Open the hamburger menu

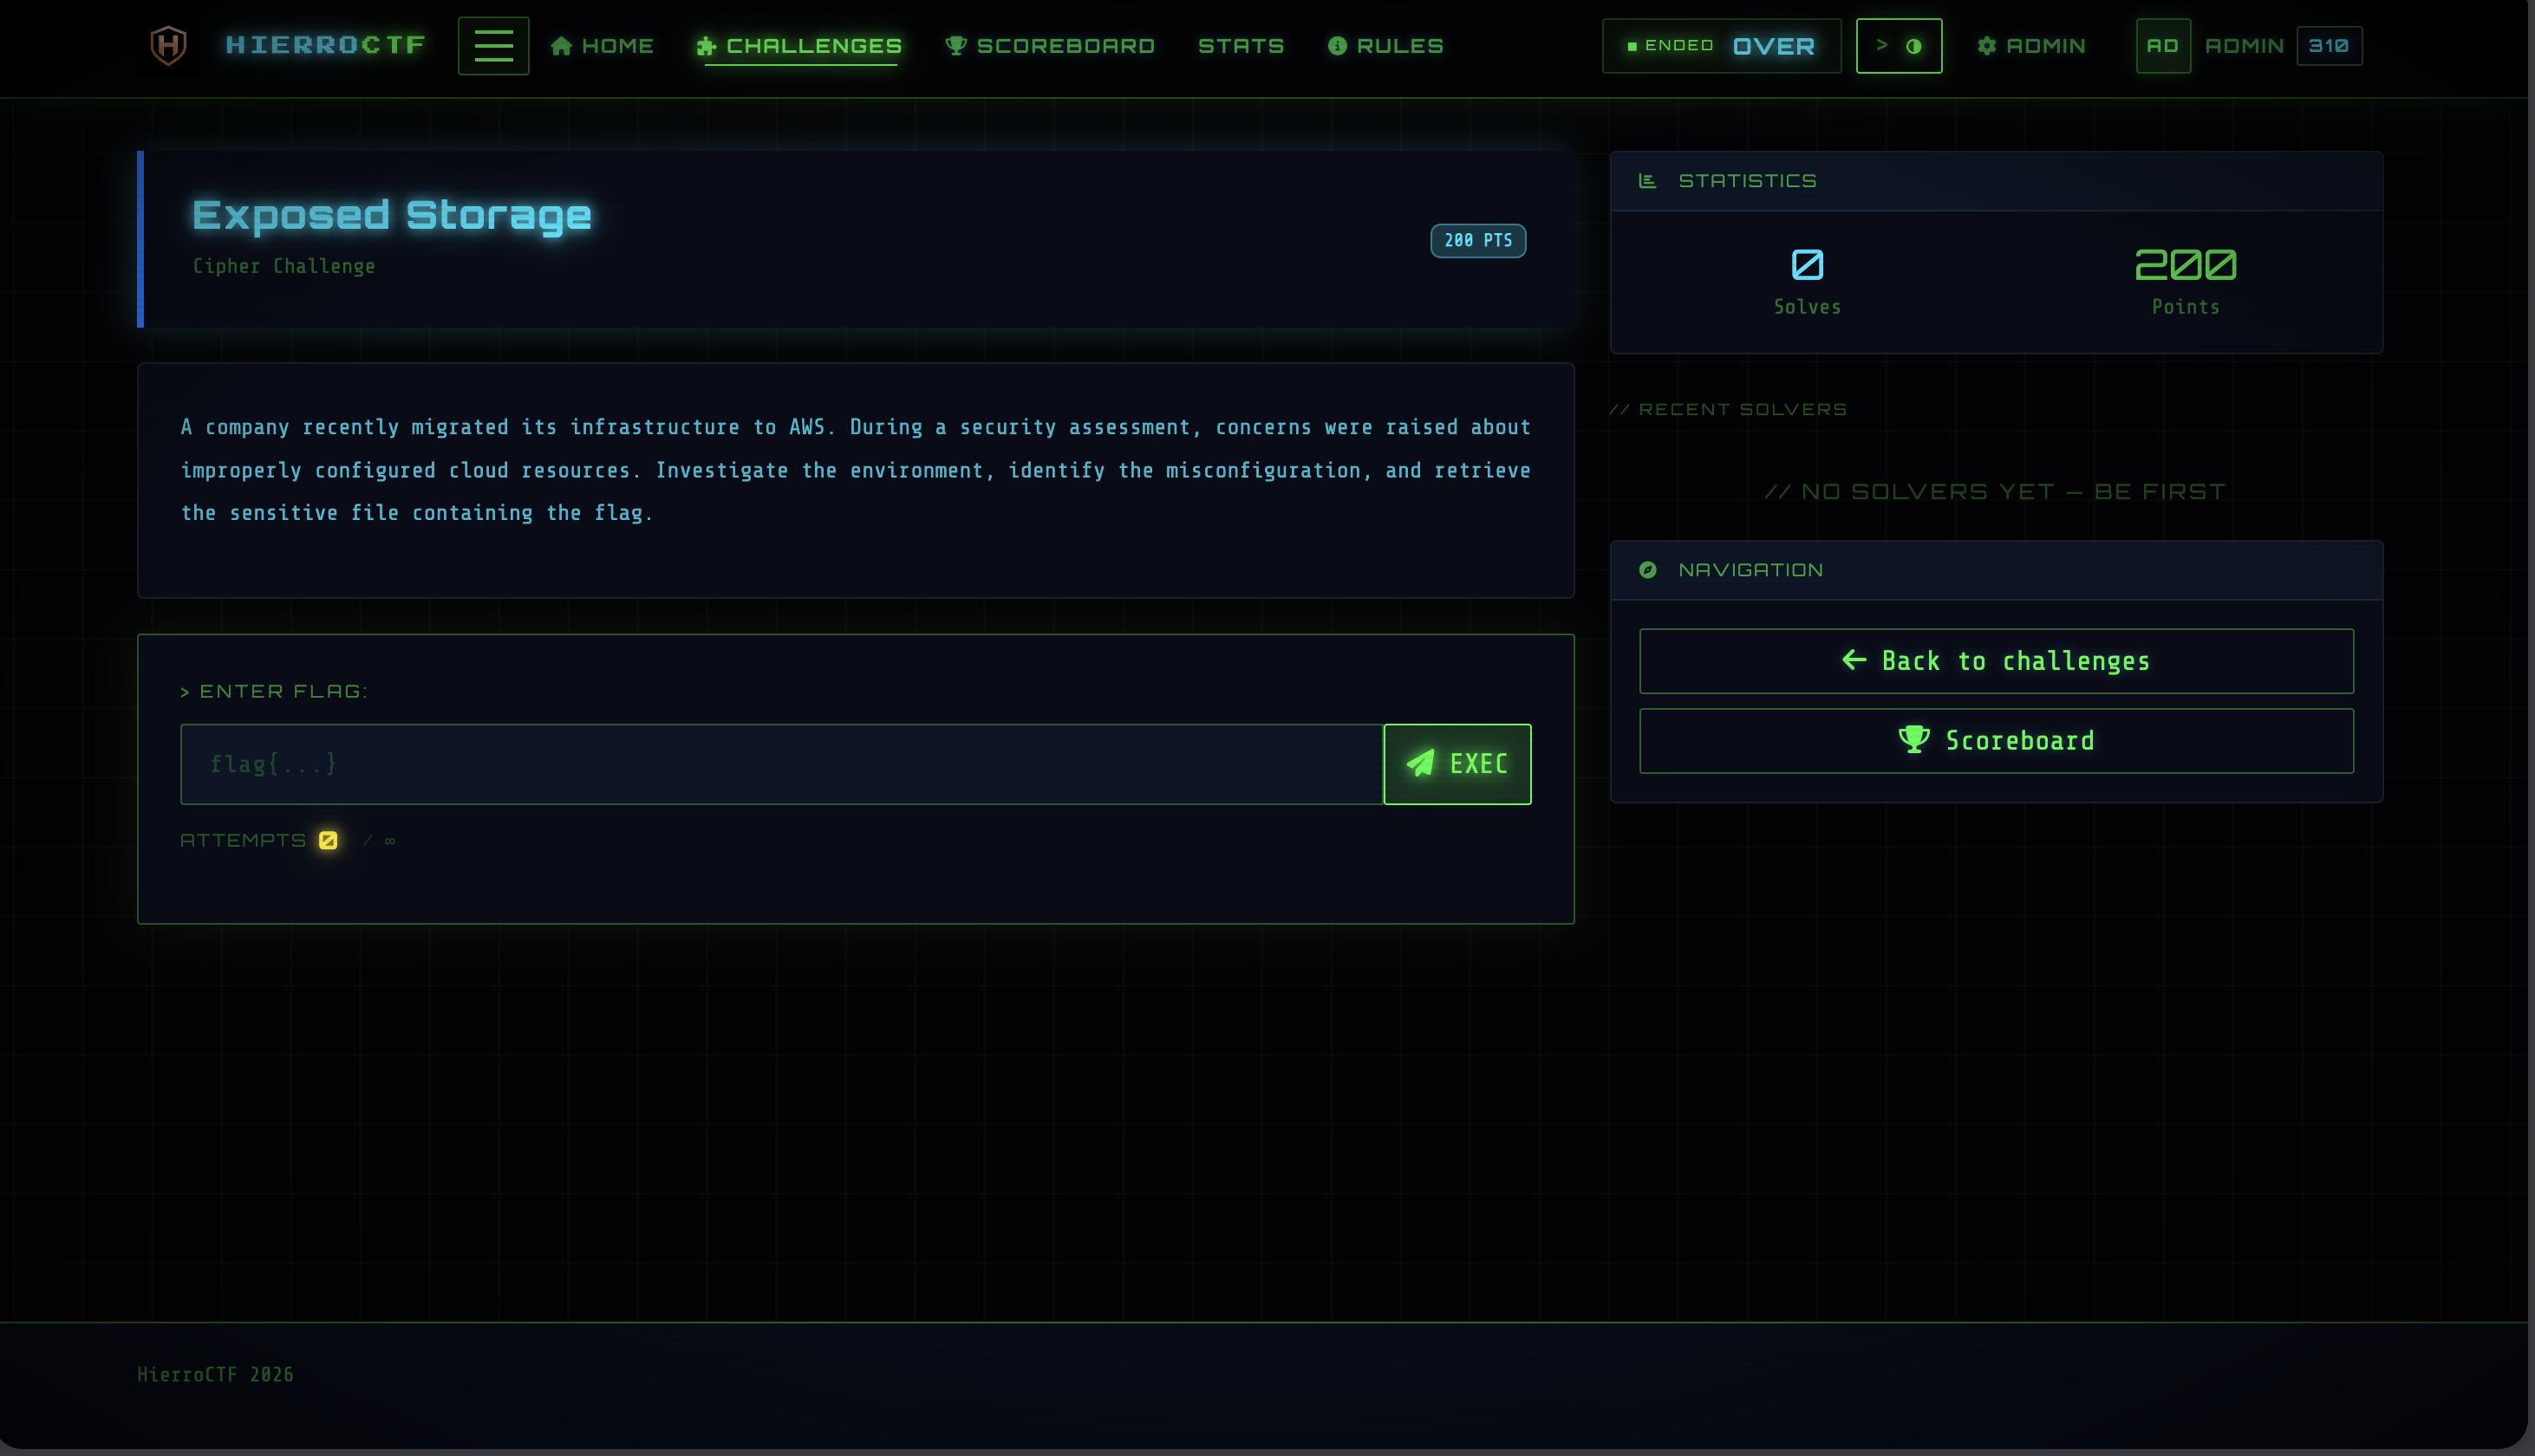pos(493,45)
